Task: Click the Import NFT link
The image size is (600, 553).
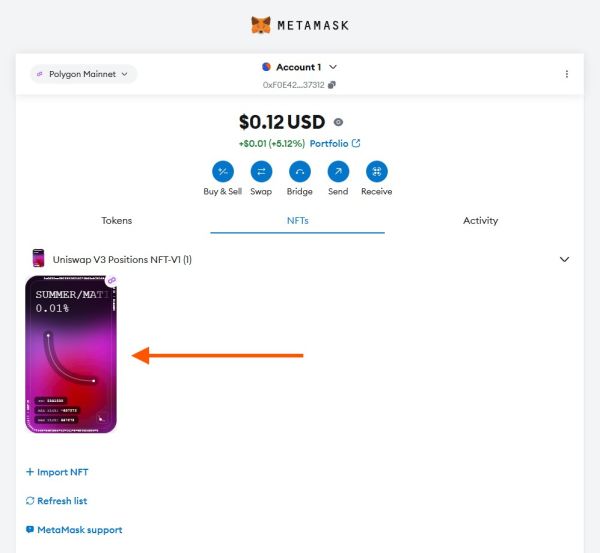Action: pyautogui.click(x=62, y=472)
